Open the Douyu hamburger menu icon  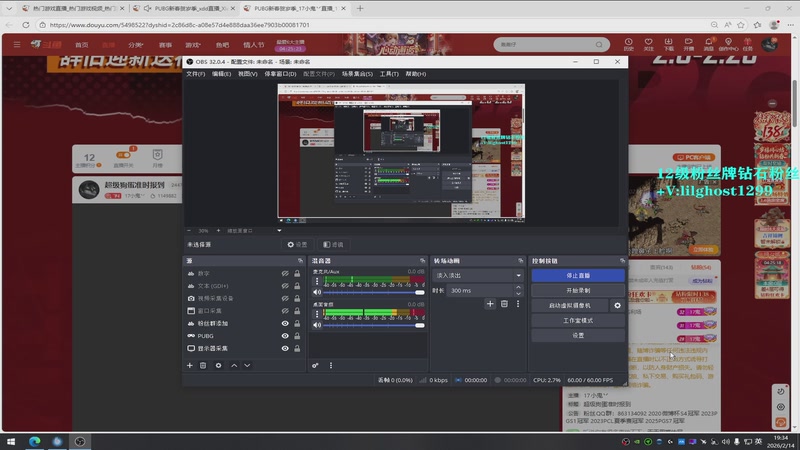17,44
